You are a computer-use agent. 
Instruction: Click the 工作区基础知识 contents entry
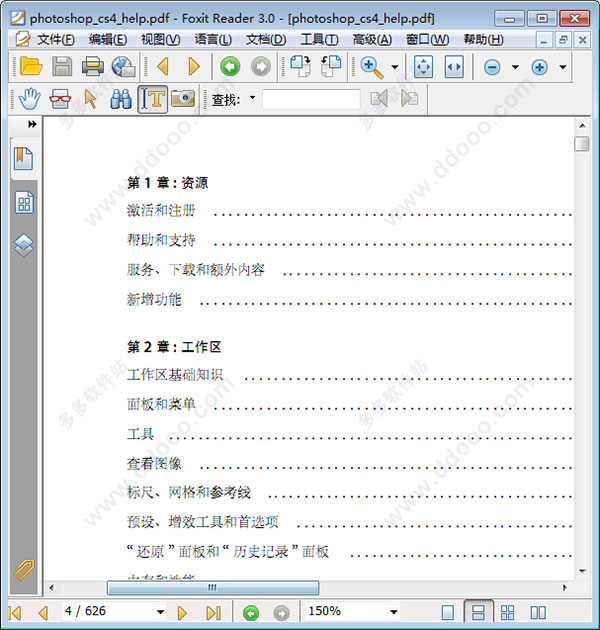click(x=175, y=375)
